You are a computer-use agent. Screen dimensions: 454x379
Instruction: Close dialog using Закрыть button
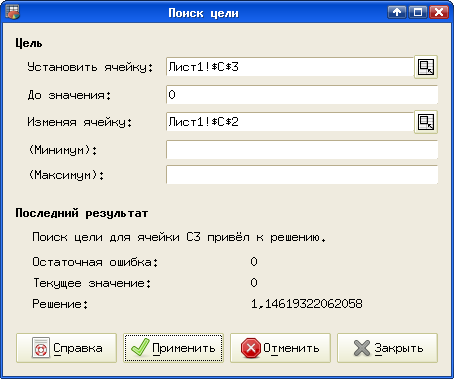pyautogui.click(x=387, y=348)
